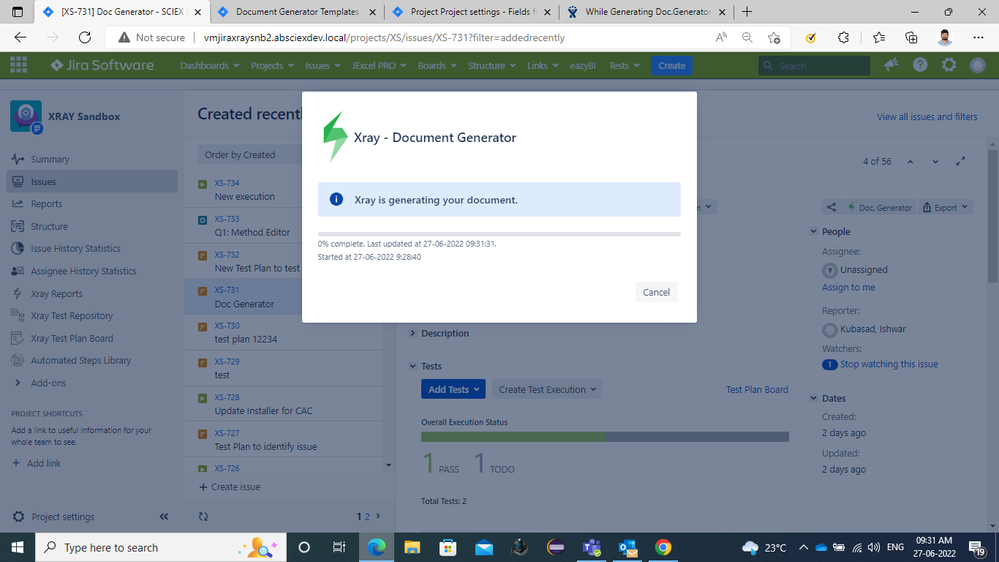Open the Test Plan Board link

click(x=757, y=389)
